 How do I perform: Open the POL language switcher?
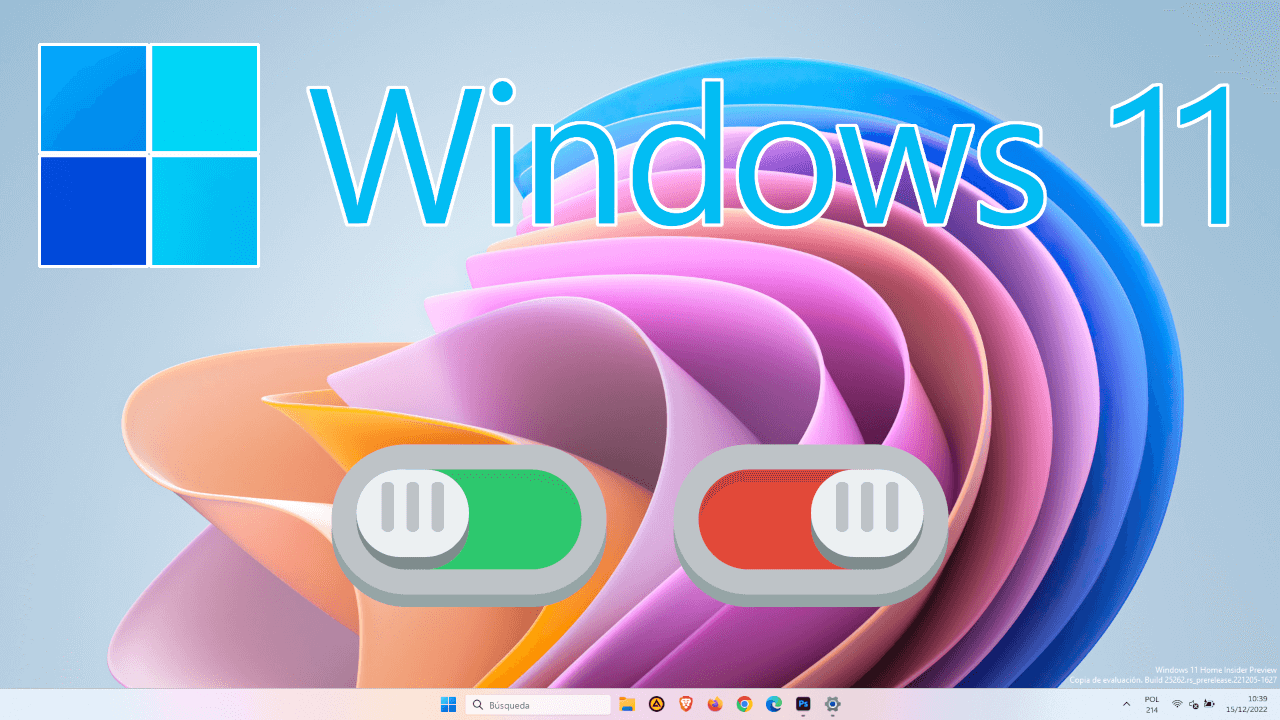[x=1152, y=704]
